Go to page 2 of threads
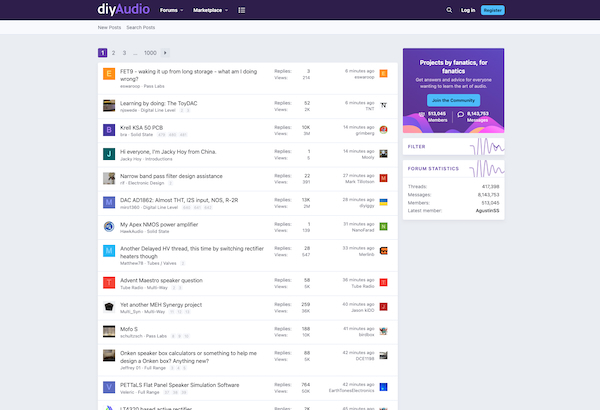 [114, 52]
